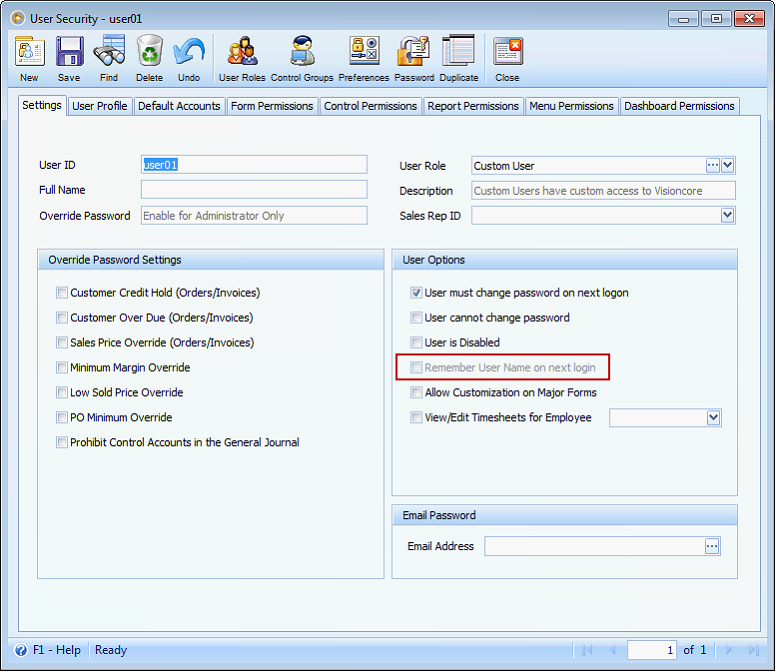Viewport: 776px width, 672px height.
Task: Click the Delete recycle bin icon
Action: click(x=149, y=59)
